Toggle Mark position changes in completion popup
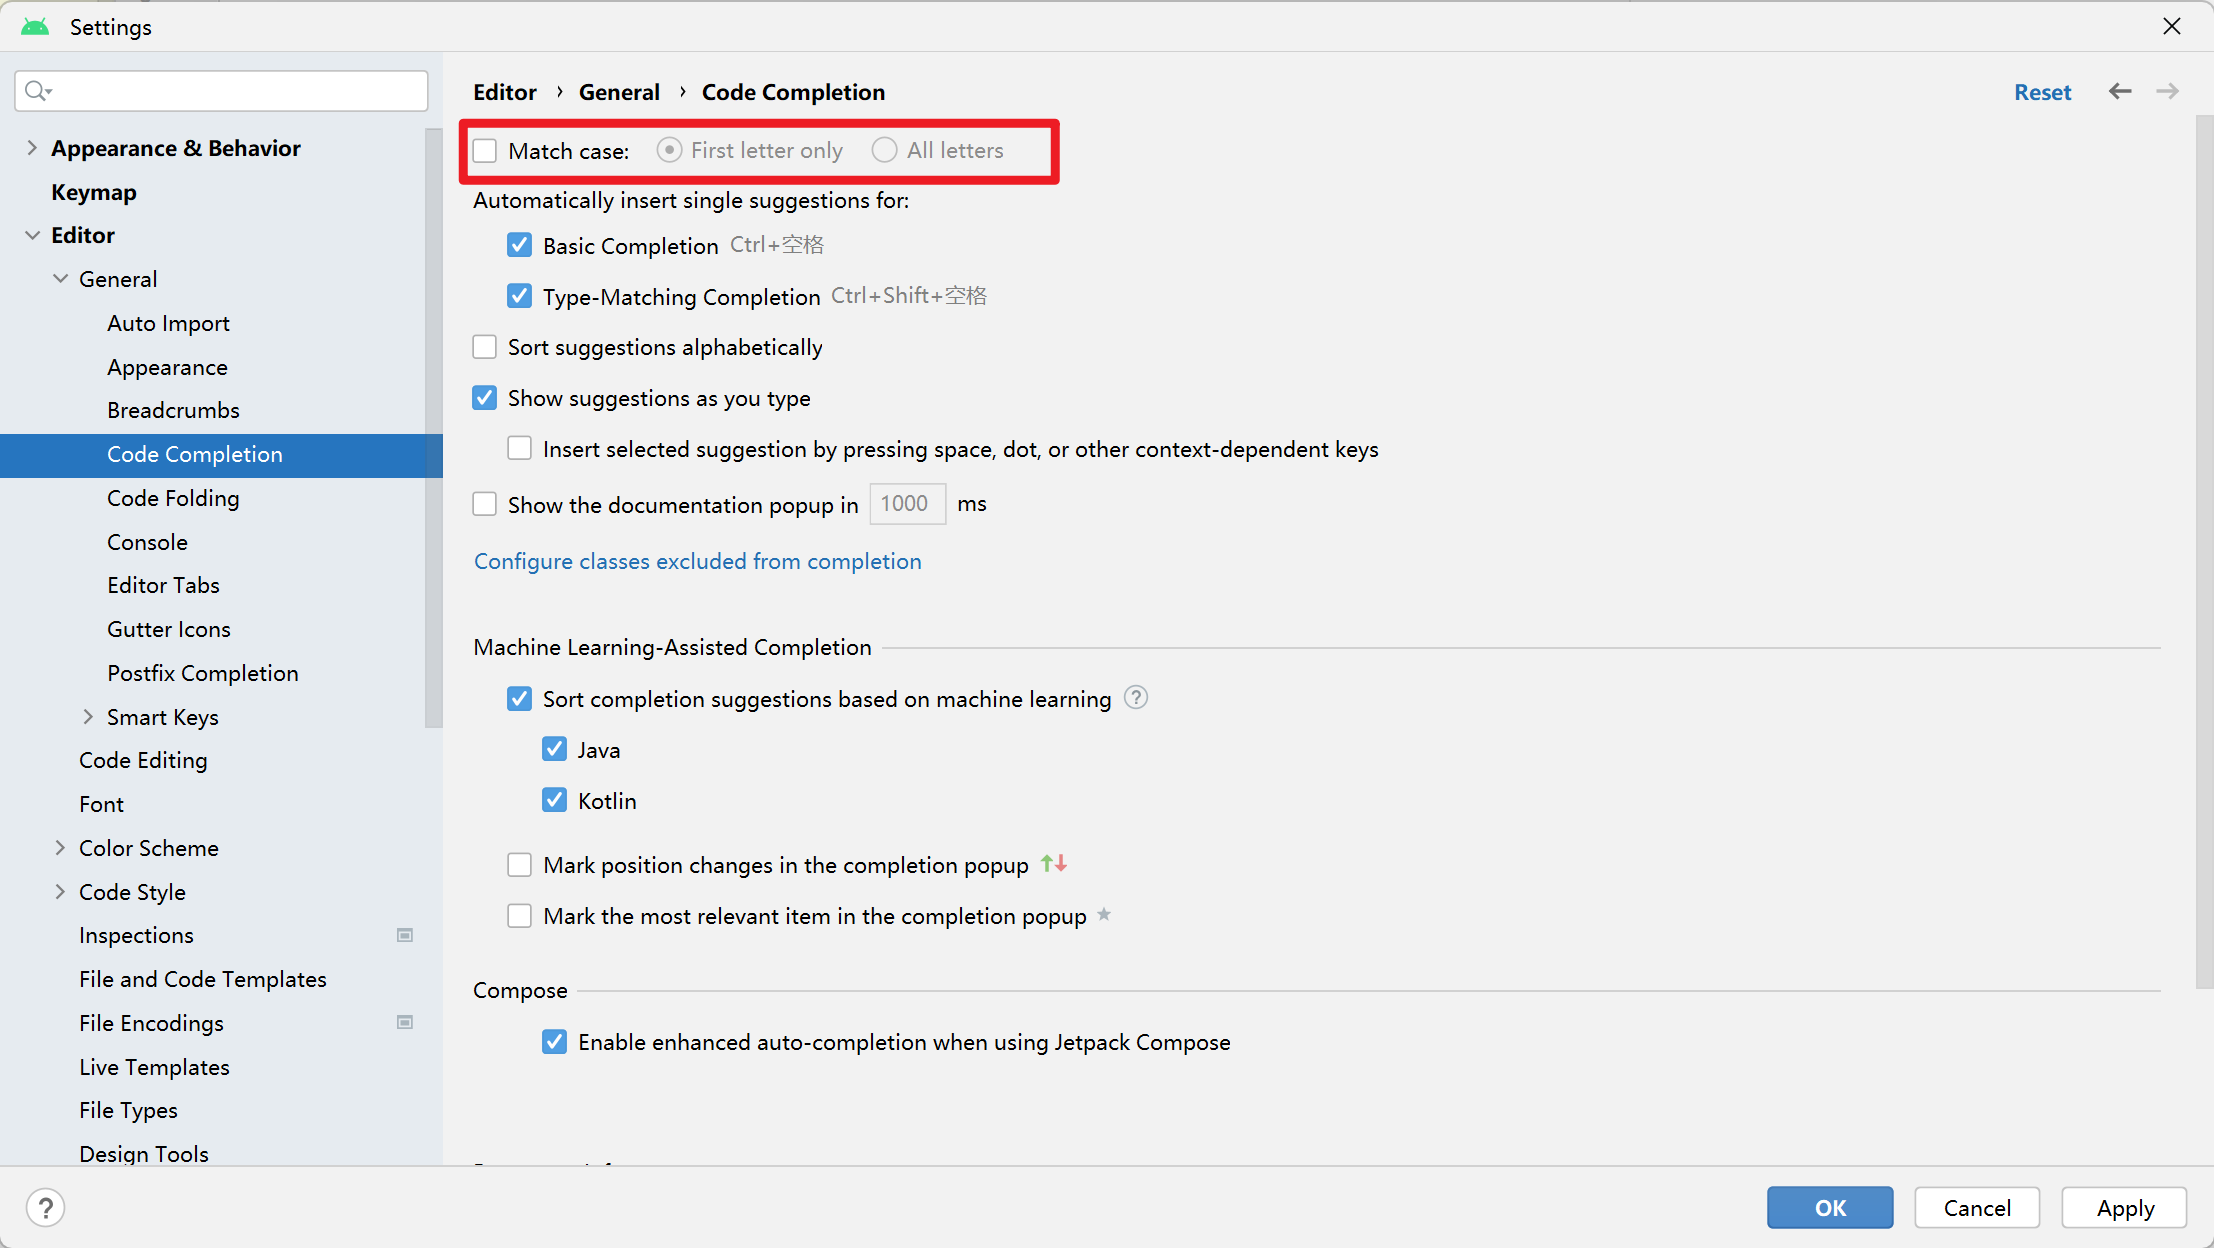 (520, 865)
